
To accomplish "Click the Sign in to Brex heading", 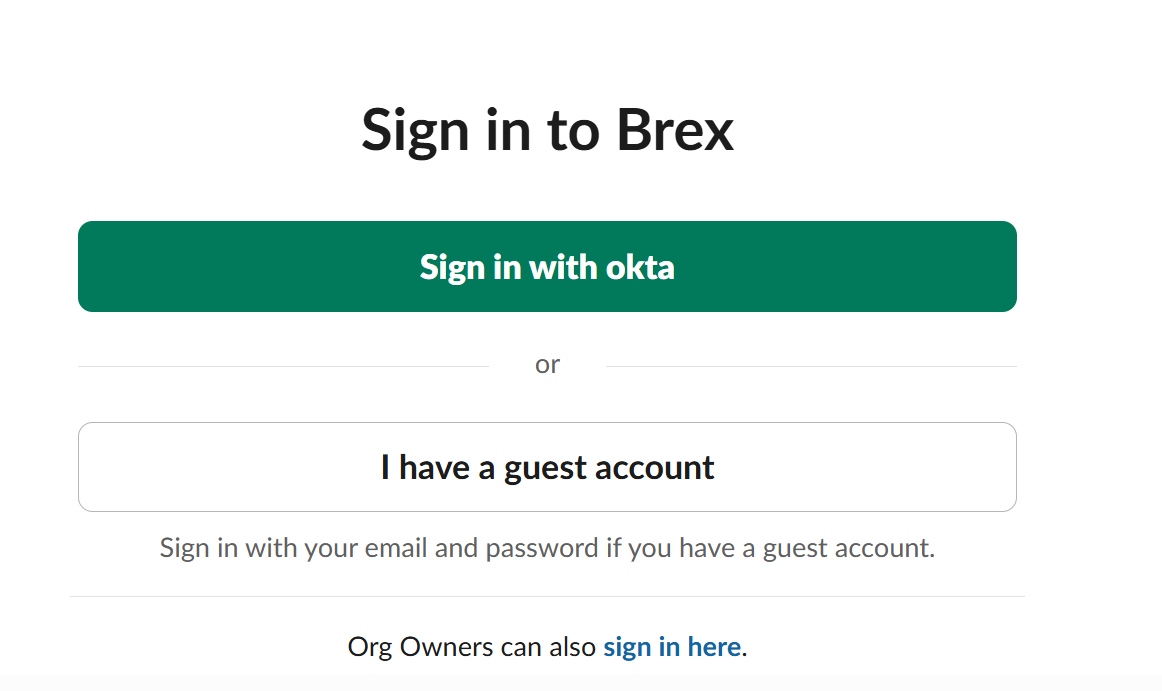I will point(547,130).
